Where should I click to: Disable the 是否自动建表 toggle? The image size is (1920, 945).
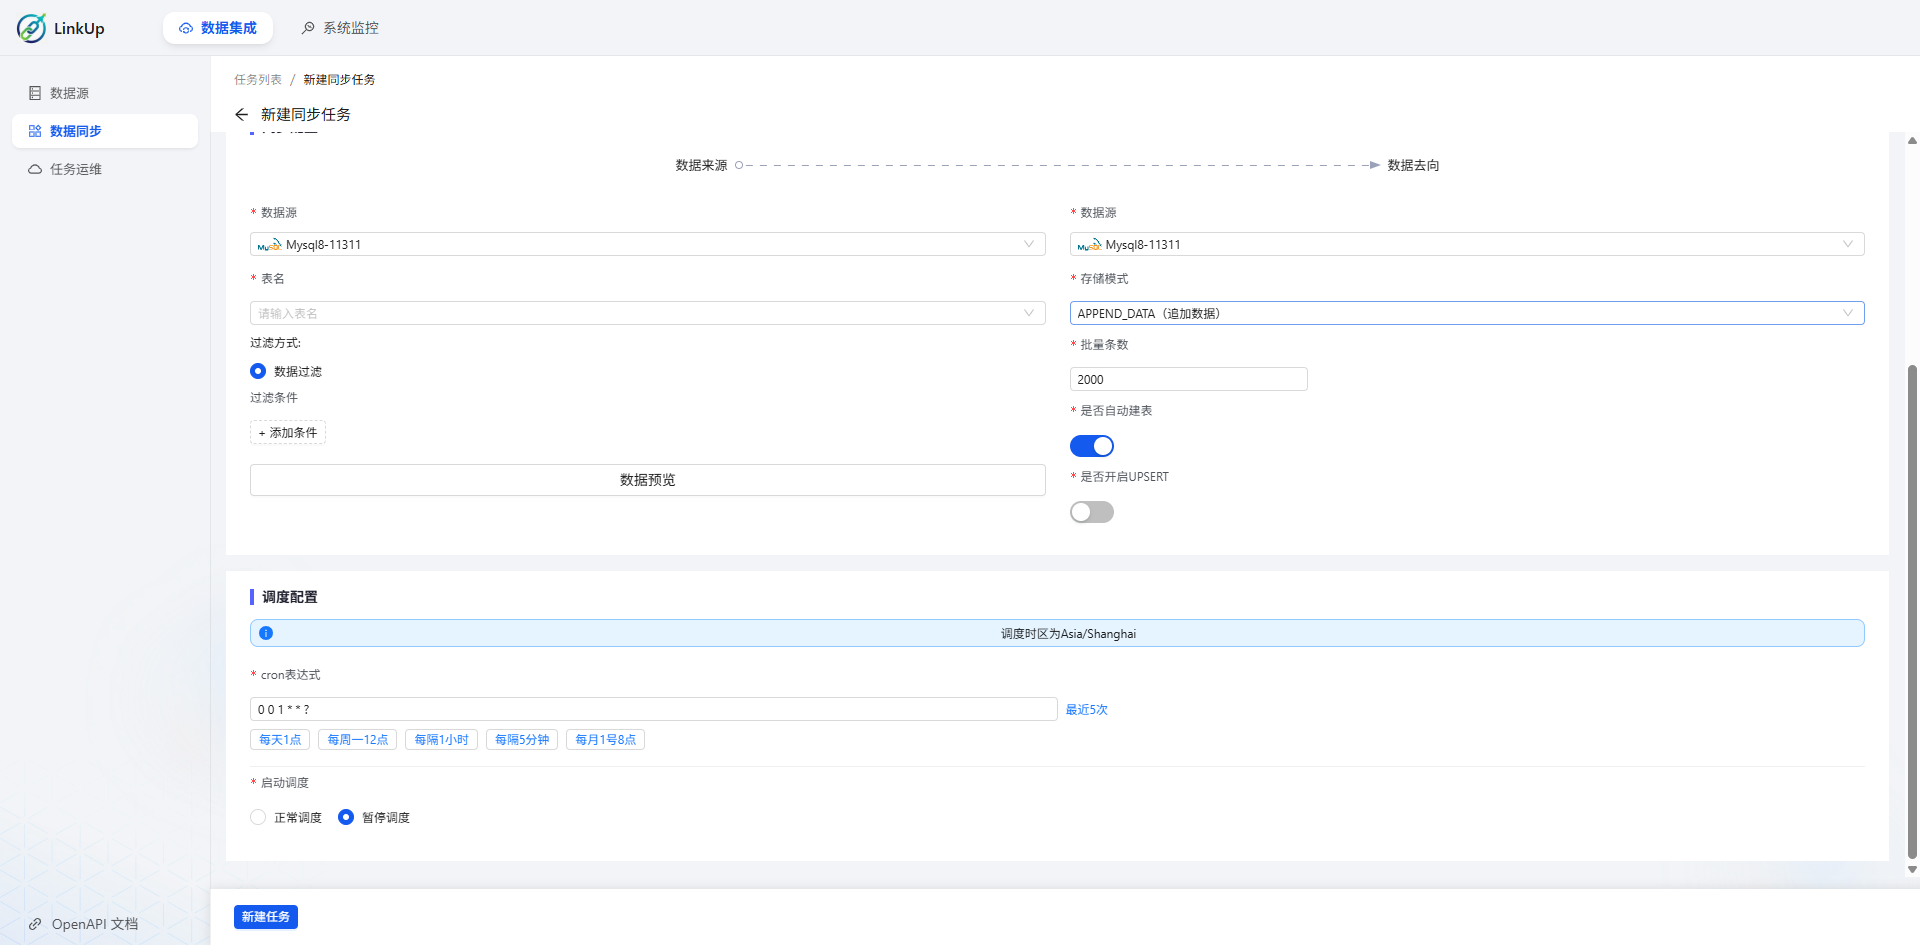1091,445
